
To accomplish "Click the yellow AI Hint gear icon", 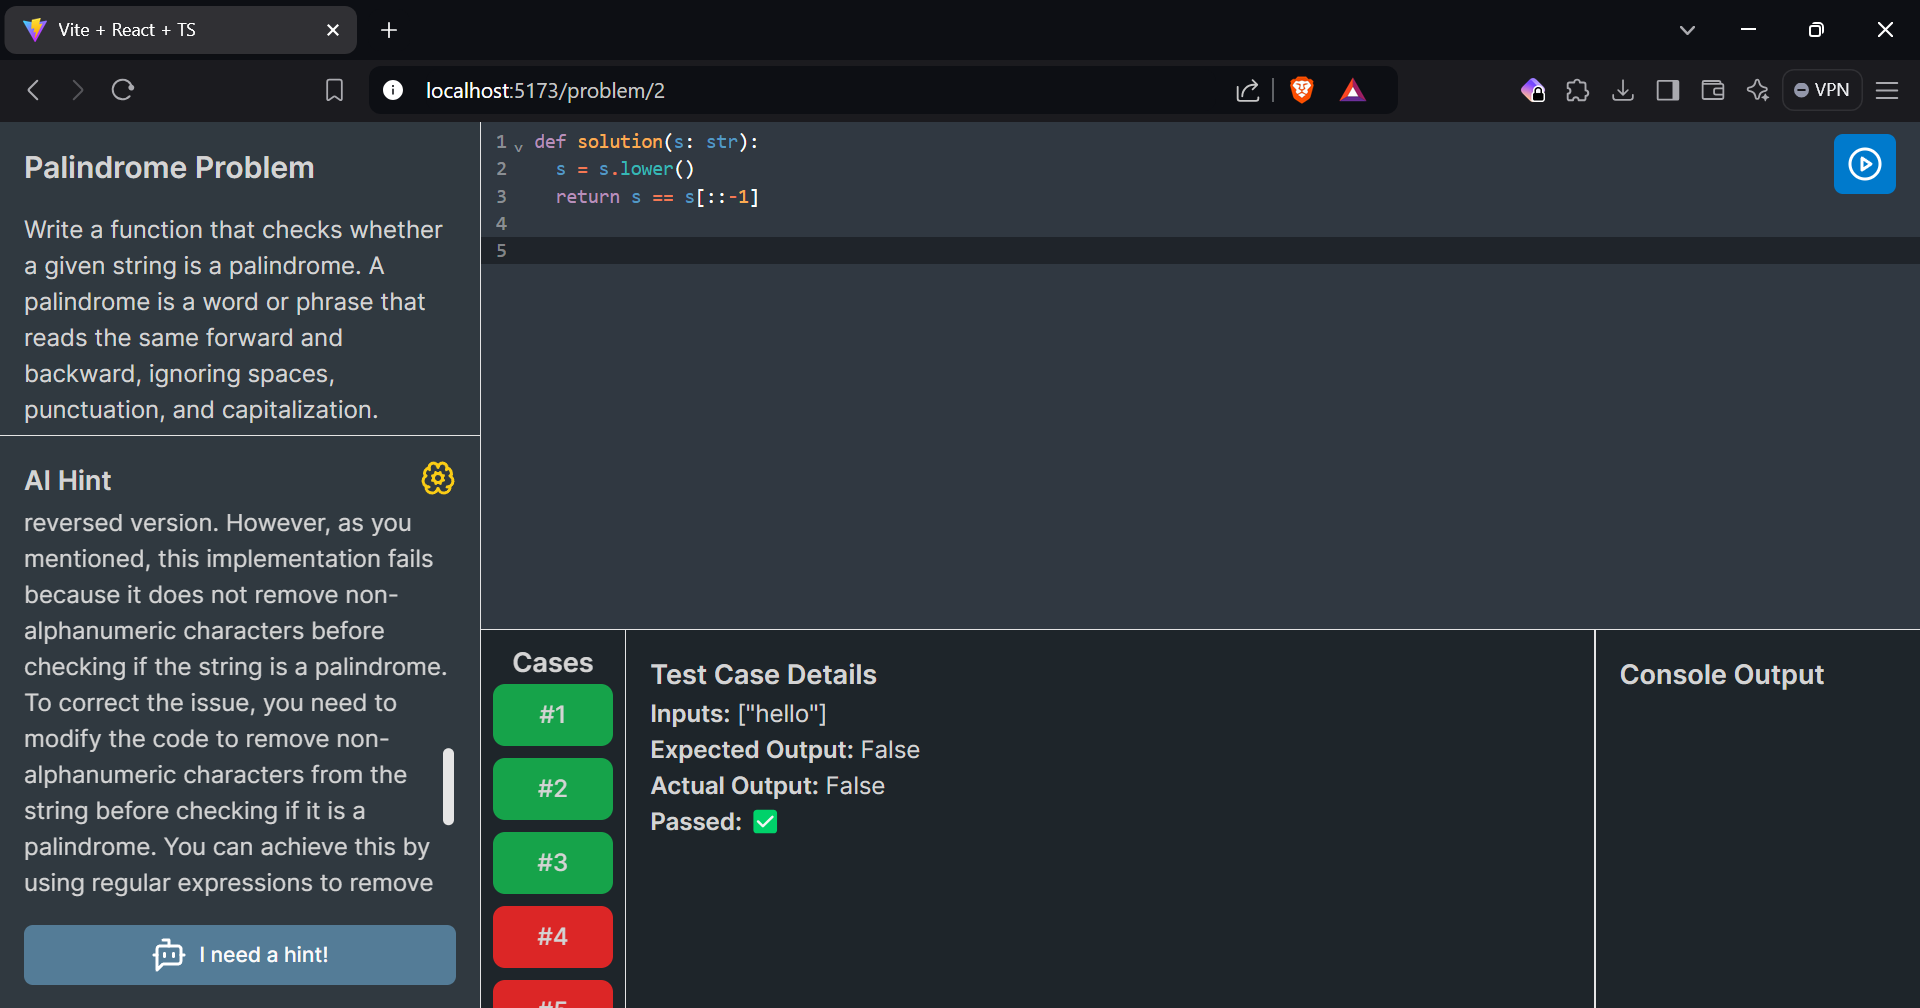I will tap(438, 479).
